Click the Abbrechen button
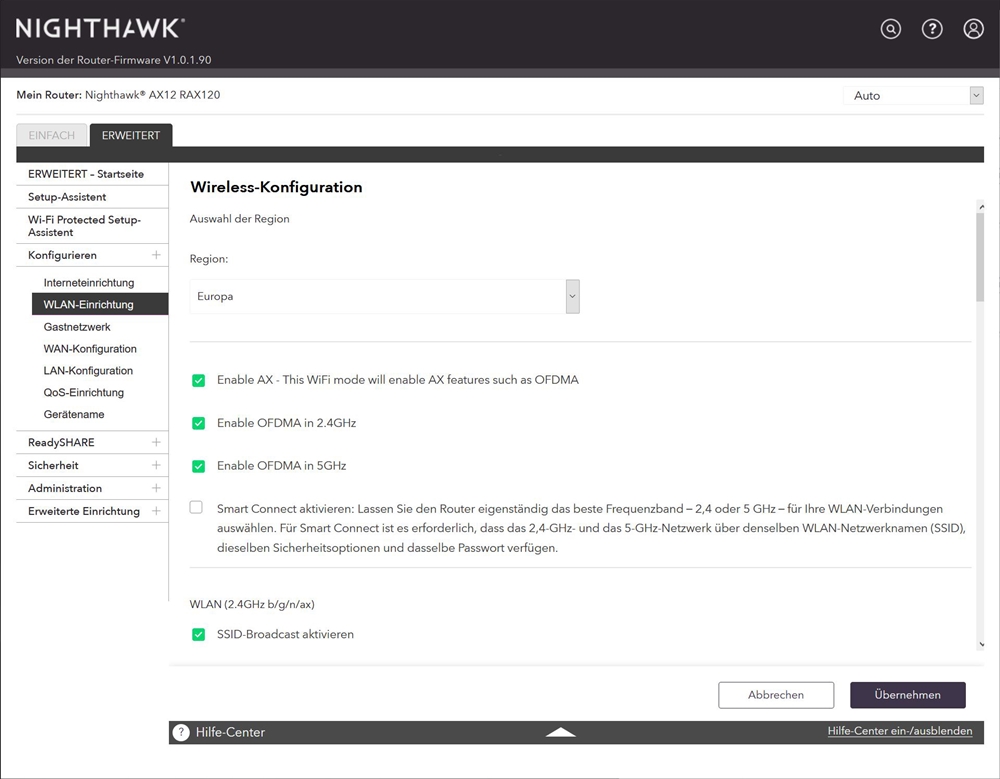 tap(775, 695)
